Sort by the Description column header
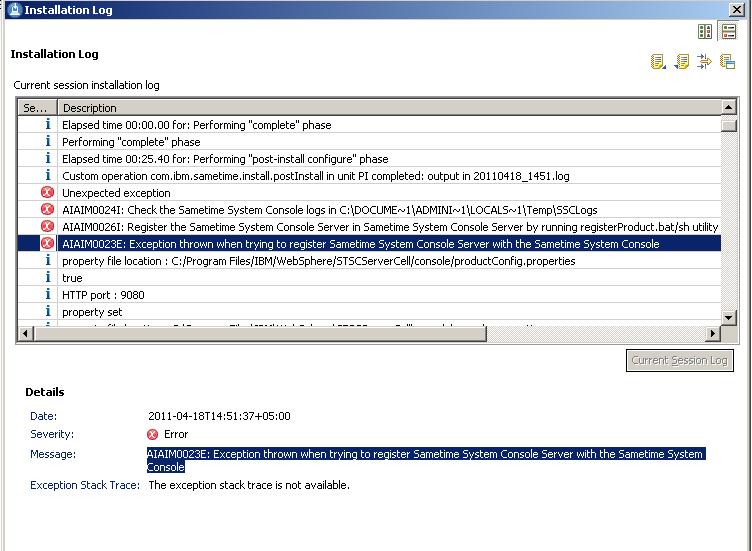 pos(389,108)
